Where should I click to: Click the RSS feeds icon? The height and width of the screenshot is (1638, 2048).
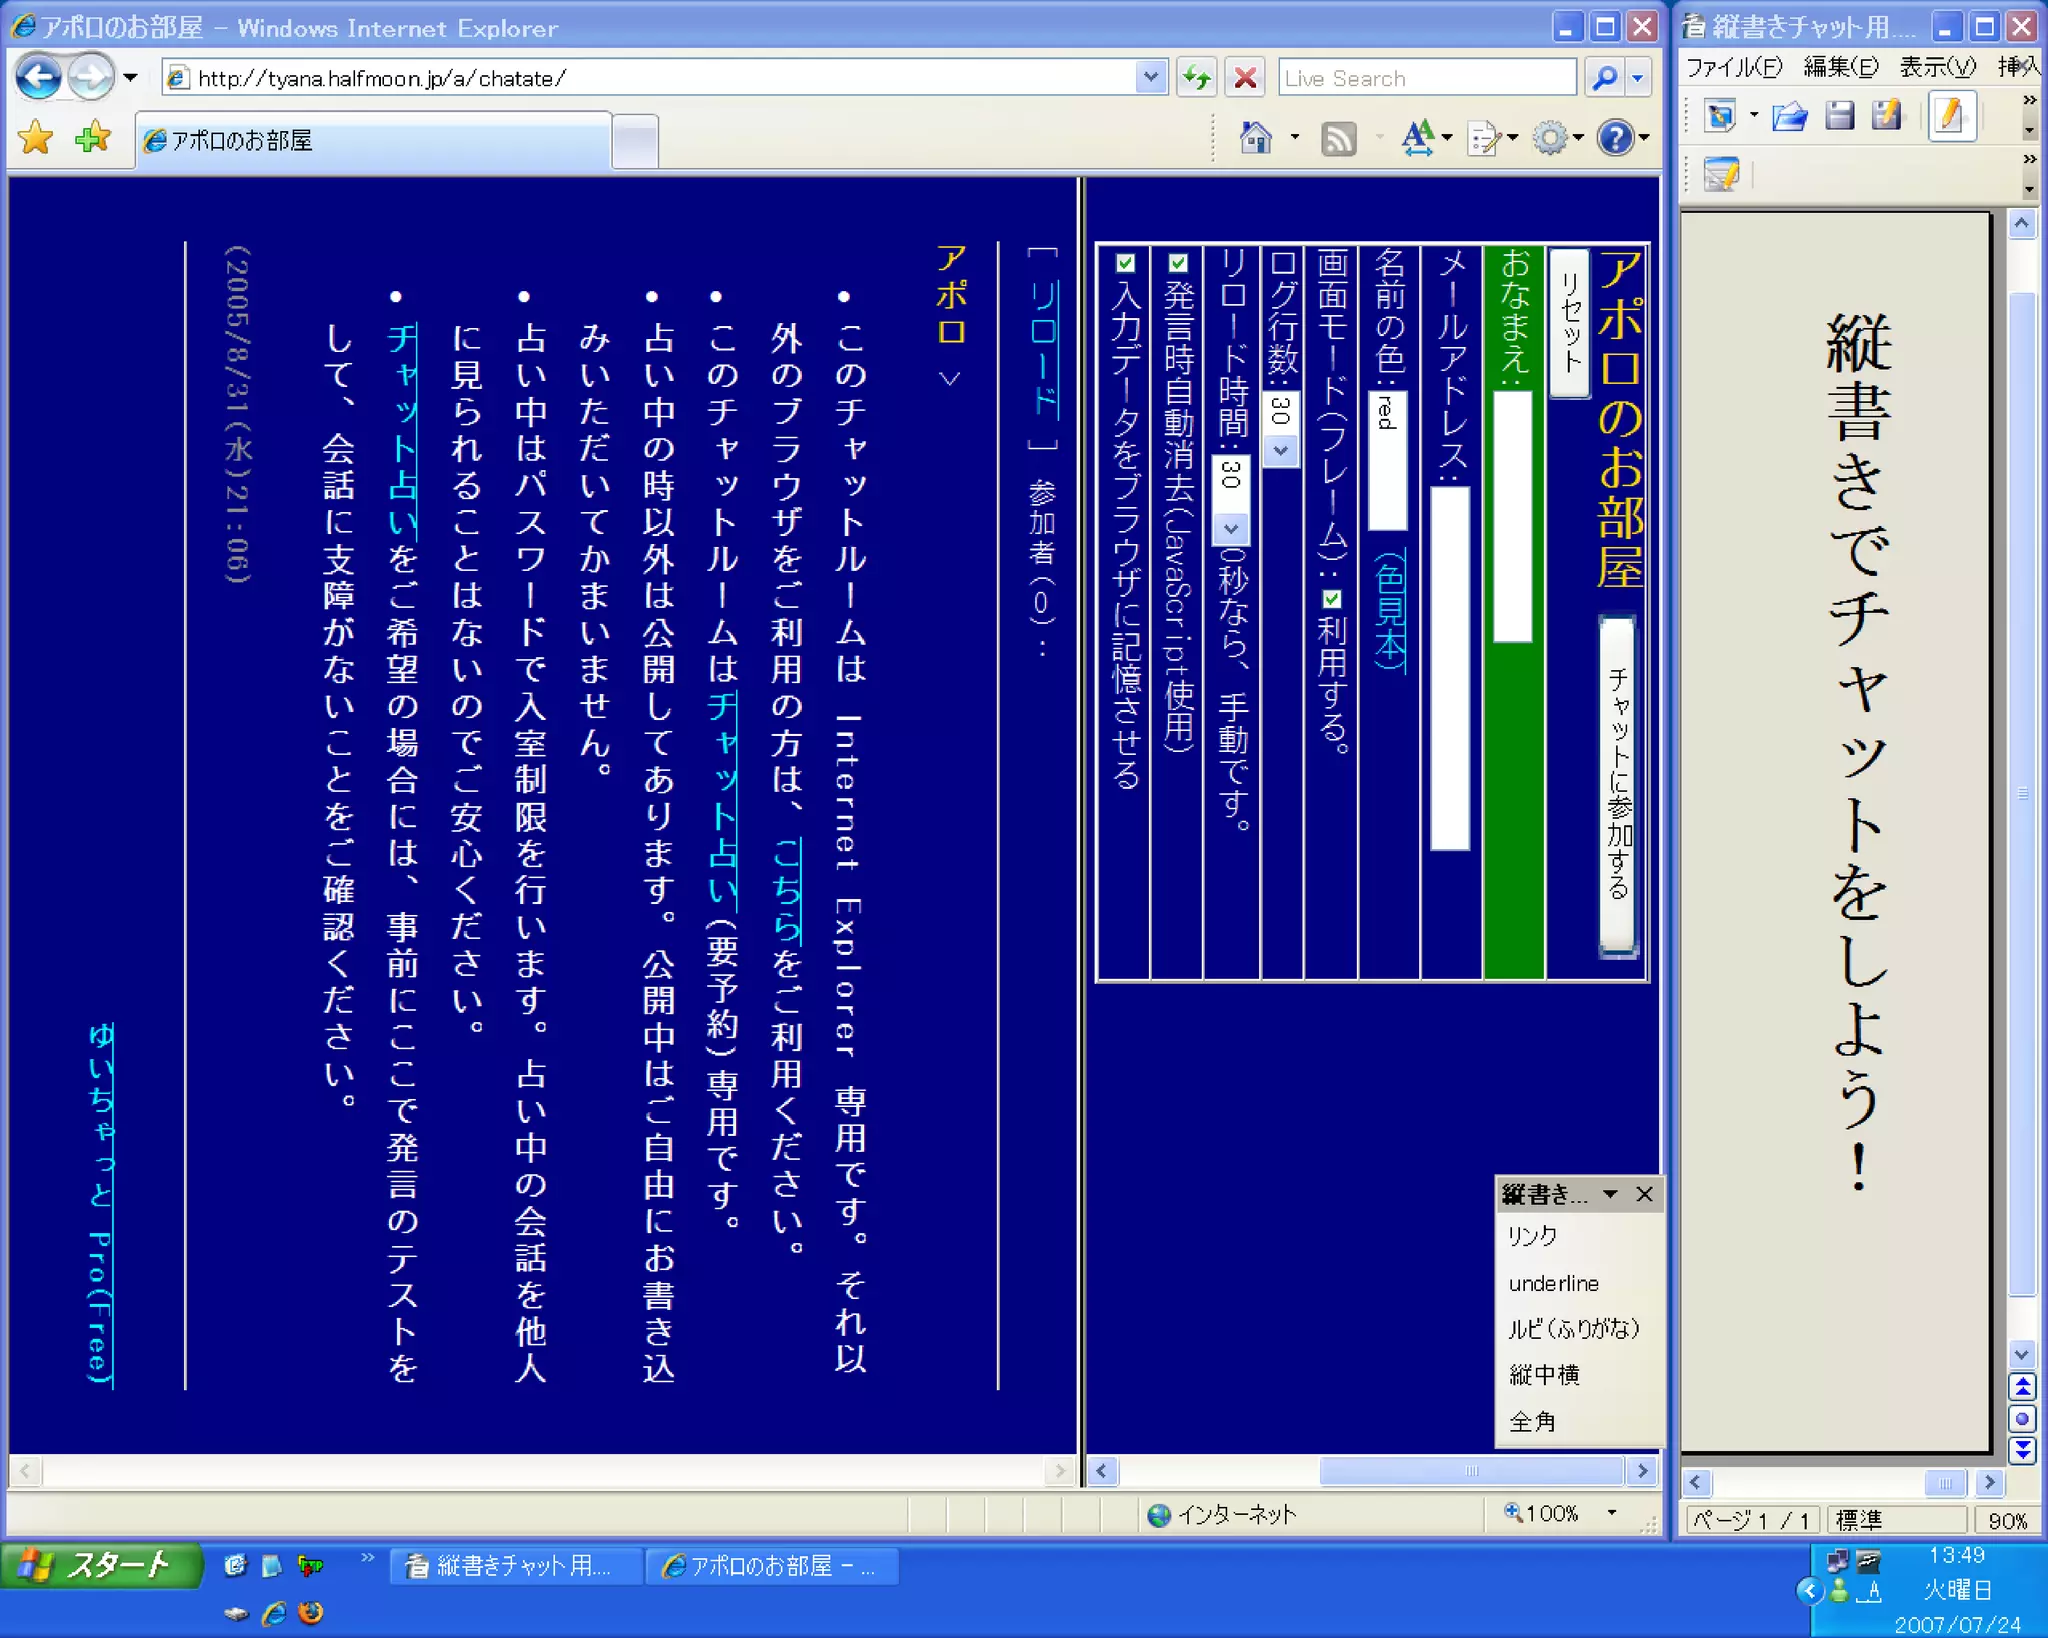click(x=1338, y=138)
